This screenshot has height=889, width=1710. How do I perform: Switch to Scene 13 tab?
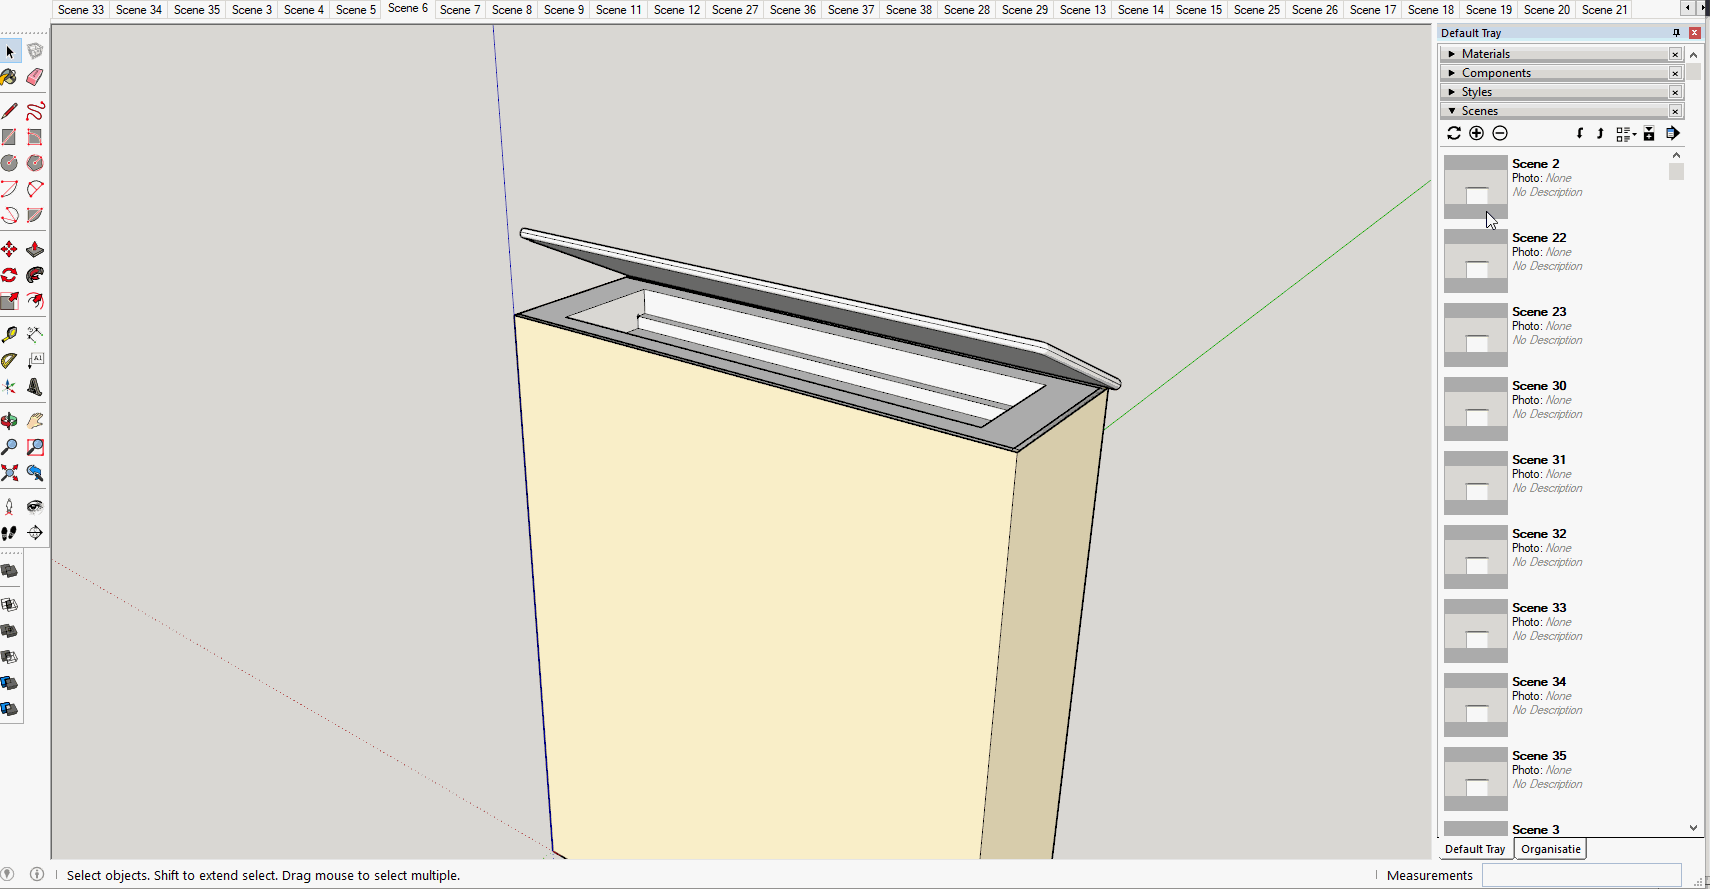1083,9
